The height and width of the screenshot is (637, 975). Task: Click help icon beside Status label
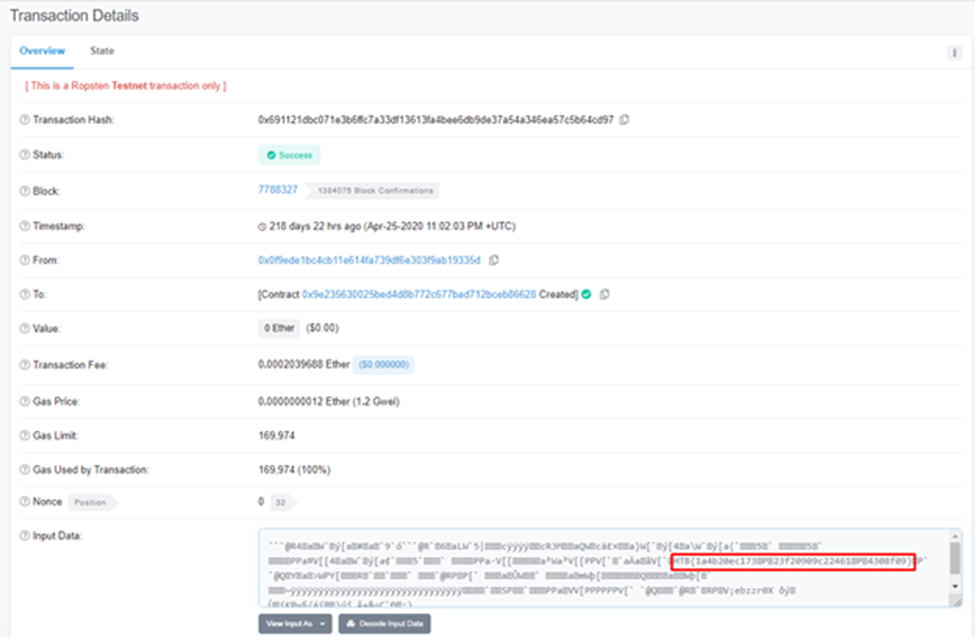click(x=24, y=154)
